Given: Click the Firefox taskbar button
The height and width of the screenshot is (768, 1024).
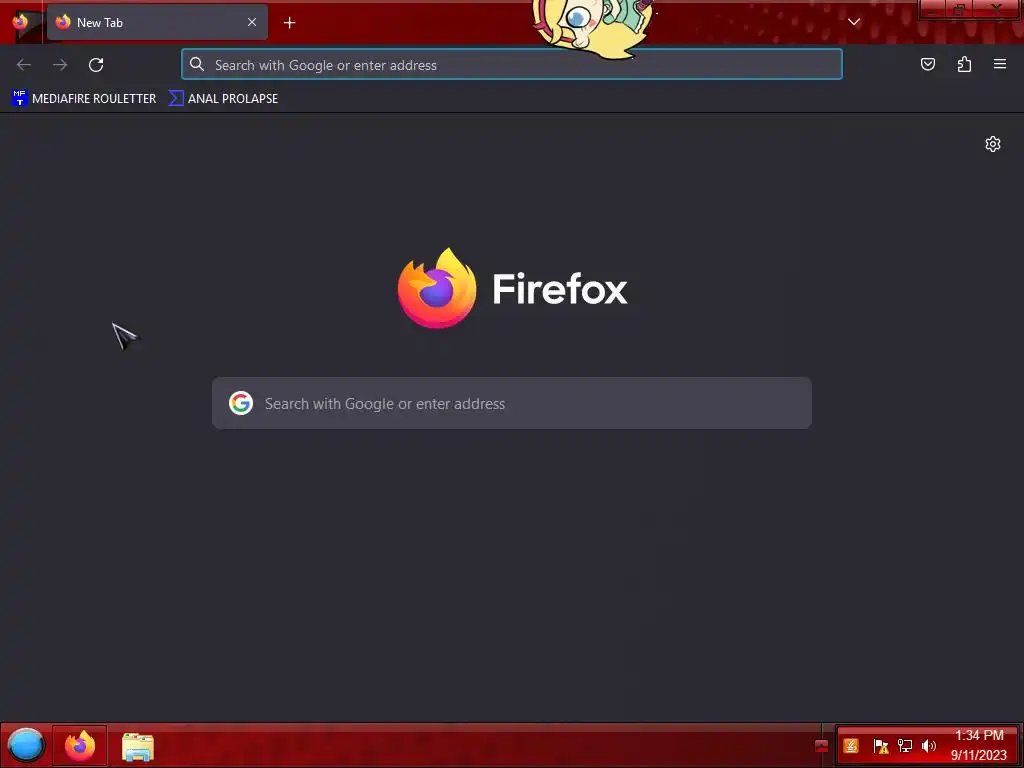Looking at the screenshot, I should point(80,745).
